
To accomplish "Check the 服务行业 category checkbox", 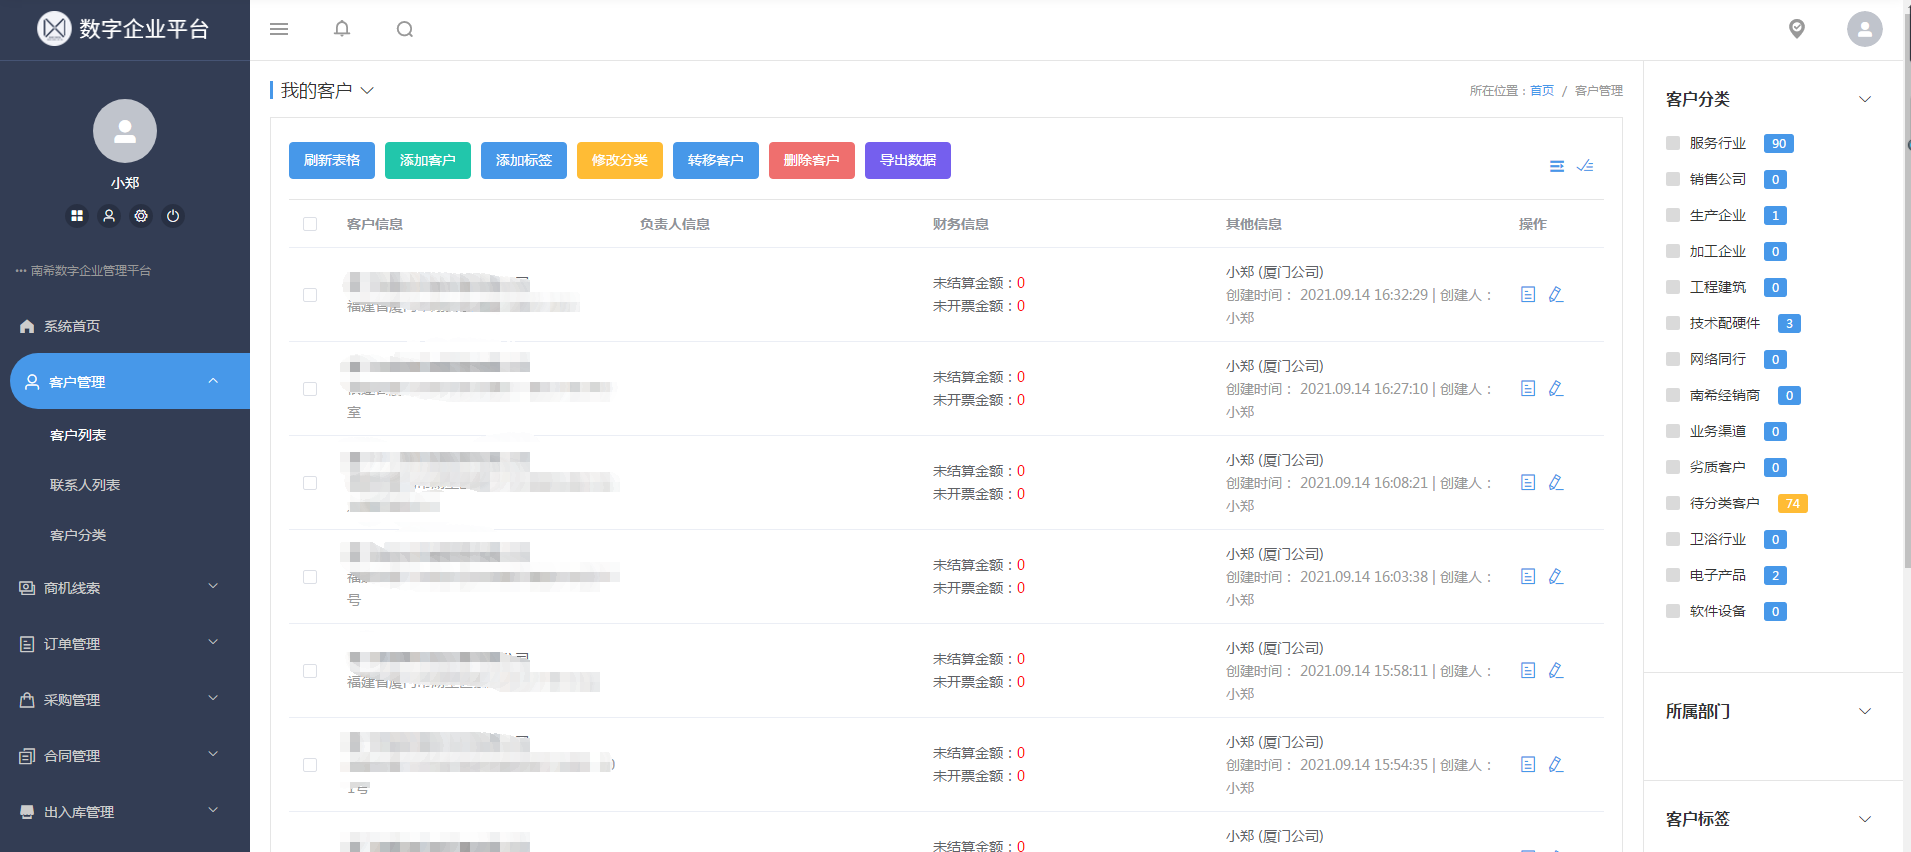I will pyautogui.click(x=1673, y=143).
